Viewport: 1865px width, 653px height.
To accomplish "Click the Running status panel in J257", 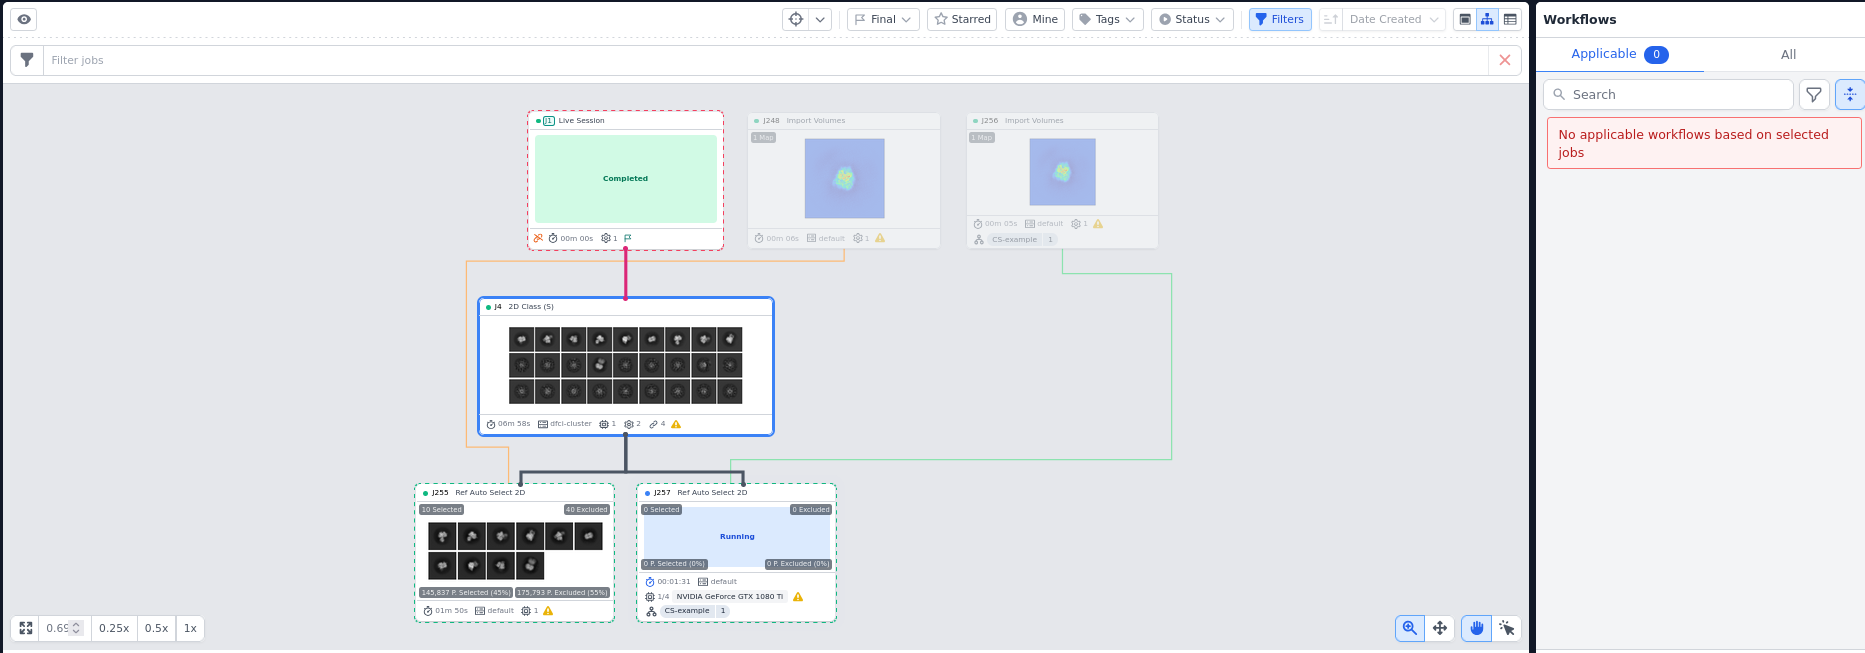I will (737, 537).
